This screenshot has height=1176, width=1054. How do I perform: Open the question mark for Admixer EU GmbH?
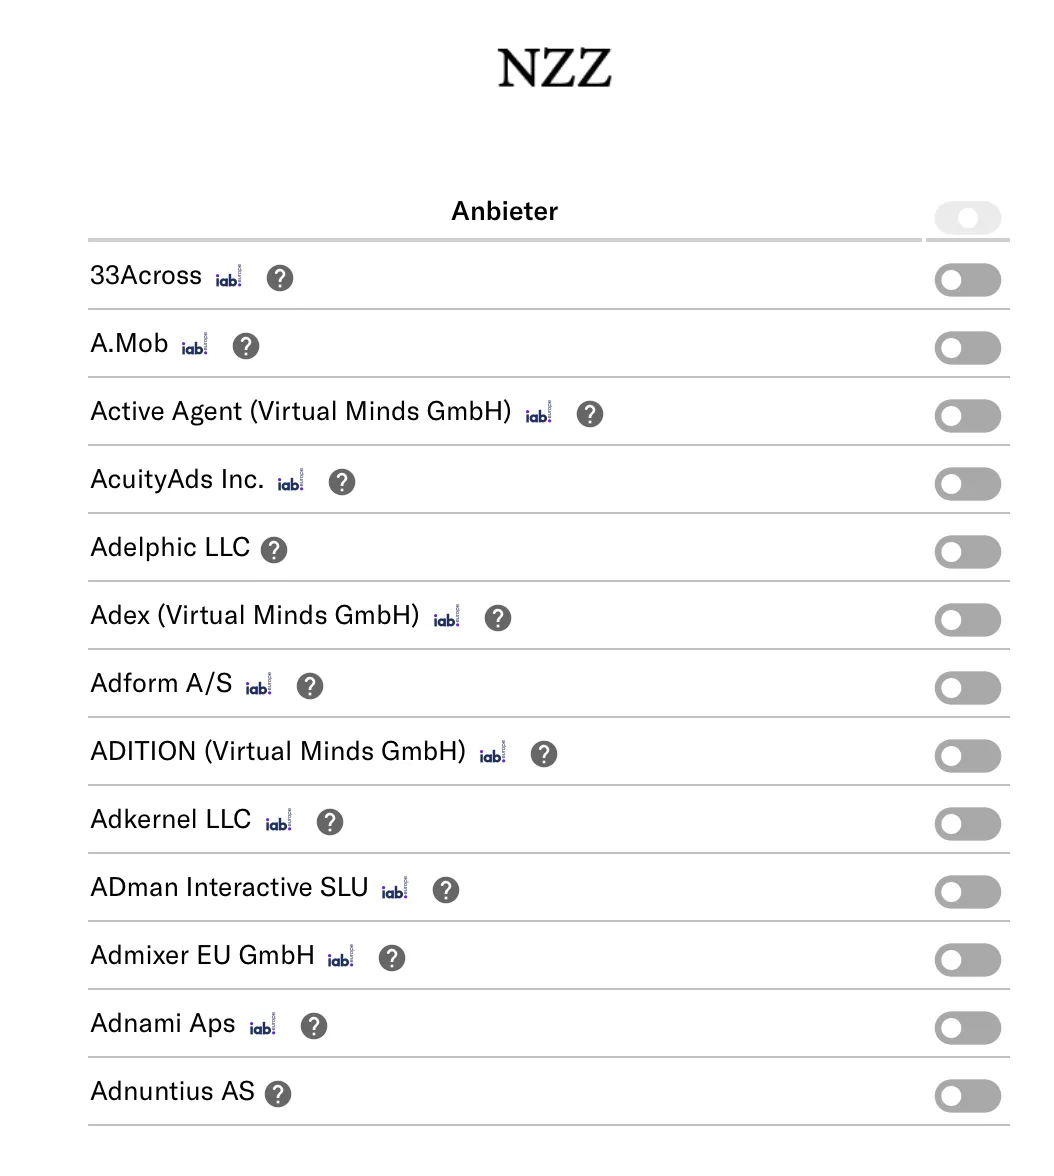[392, 958]
